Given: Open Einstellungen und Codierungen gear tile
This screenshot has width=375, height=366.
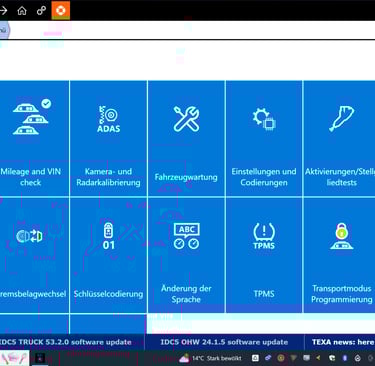Looking at the screenshot, I should click(x=264, y=138).
